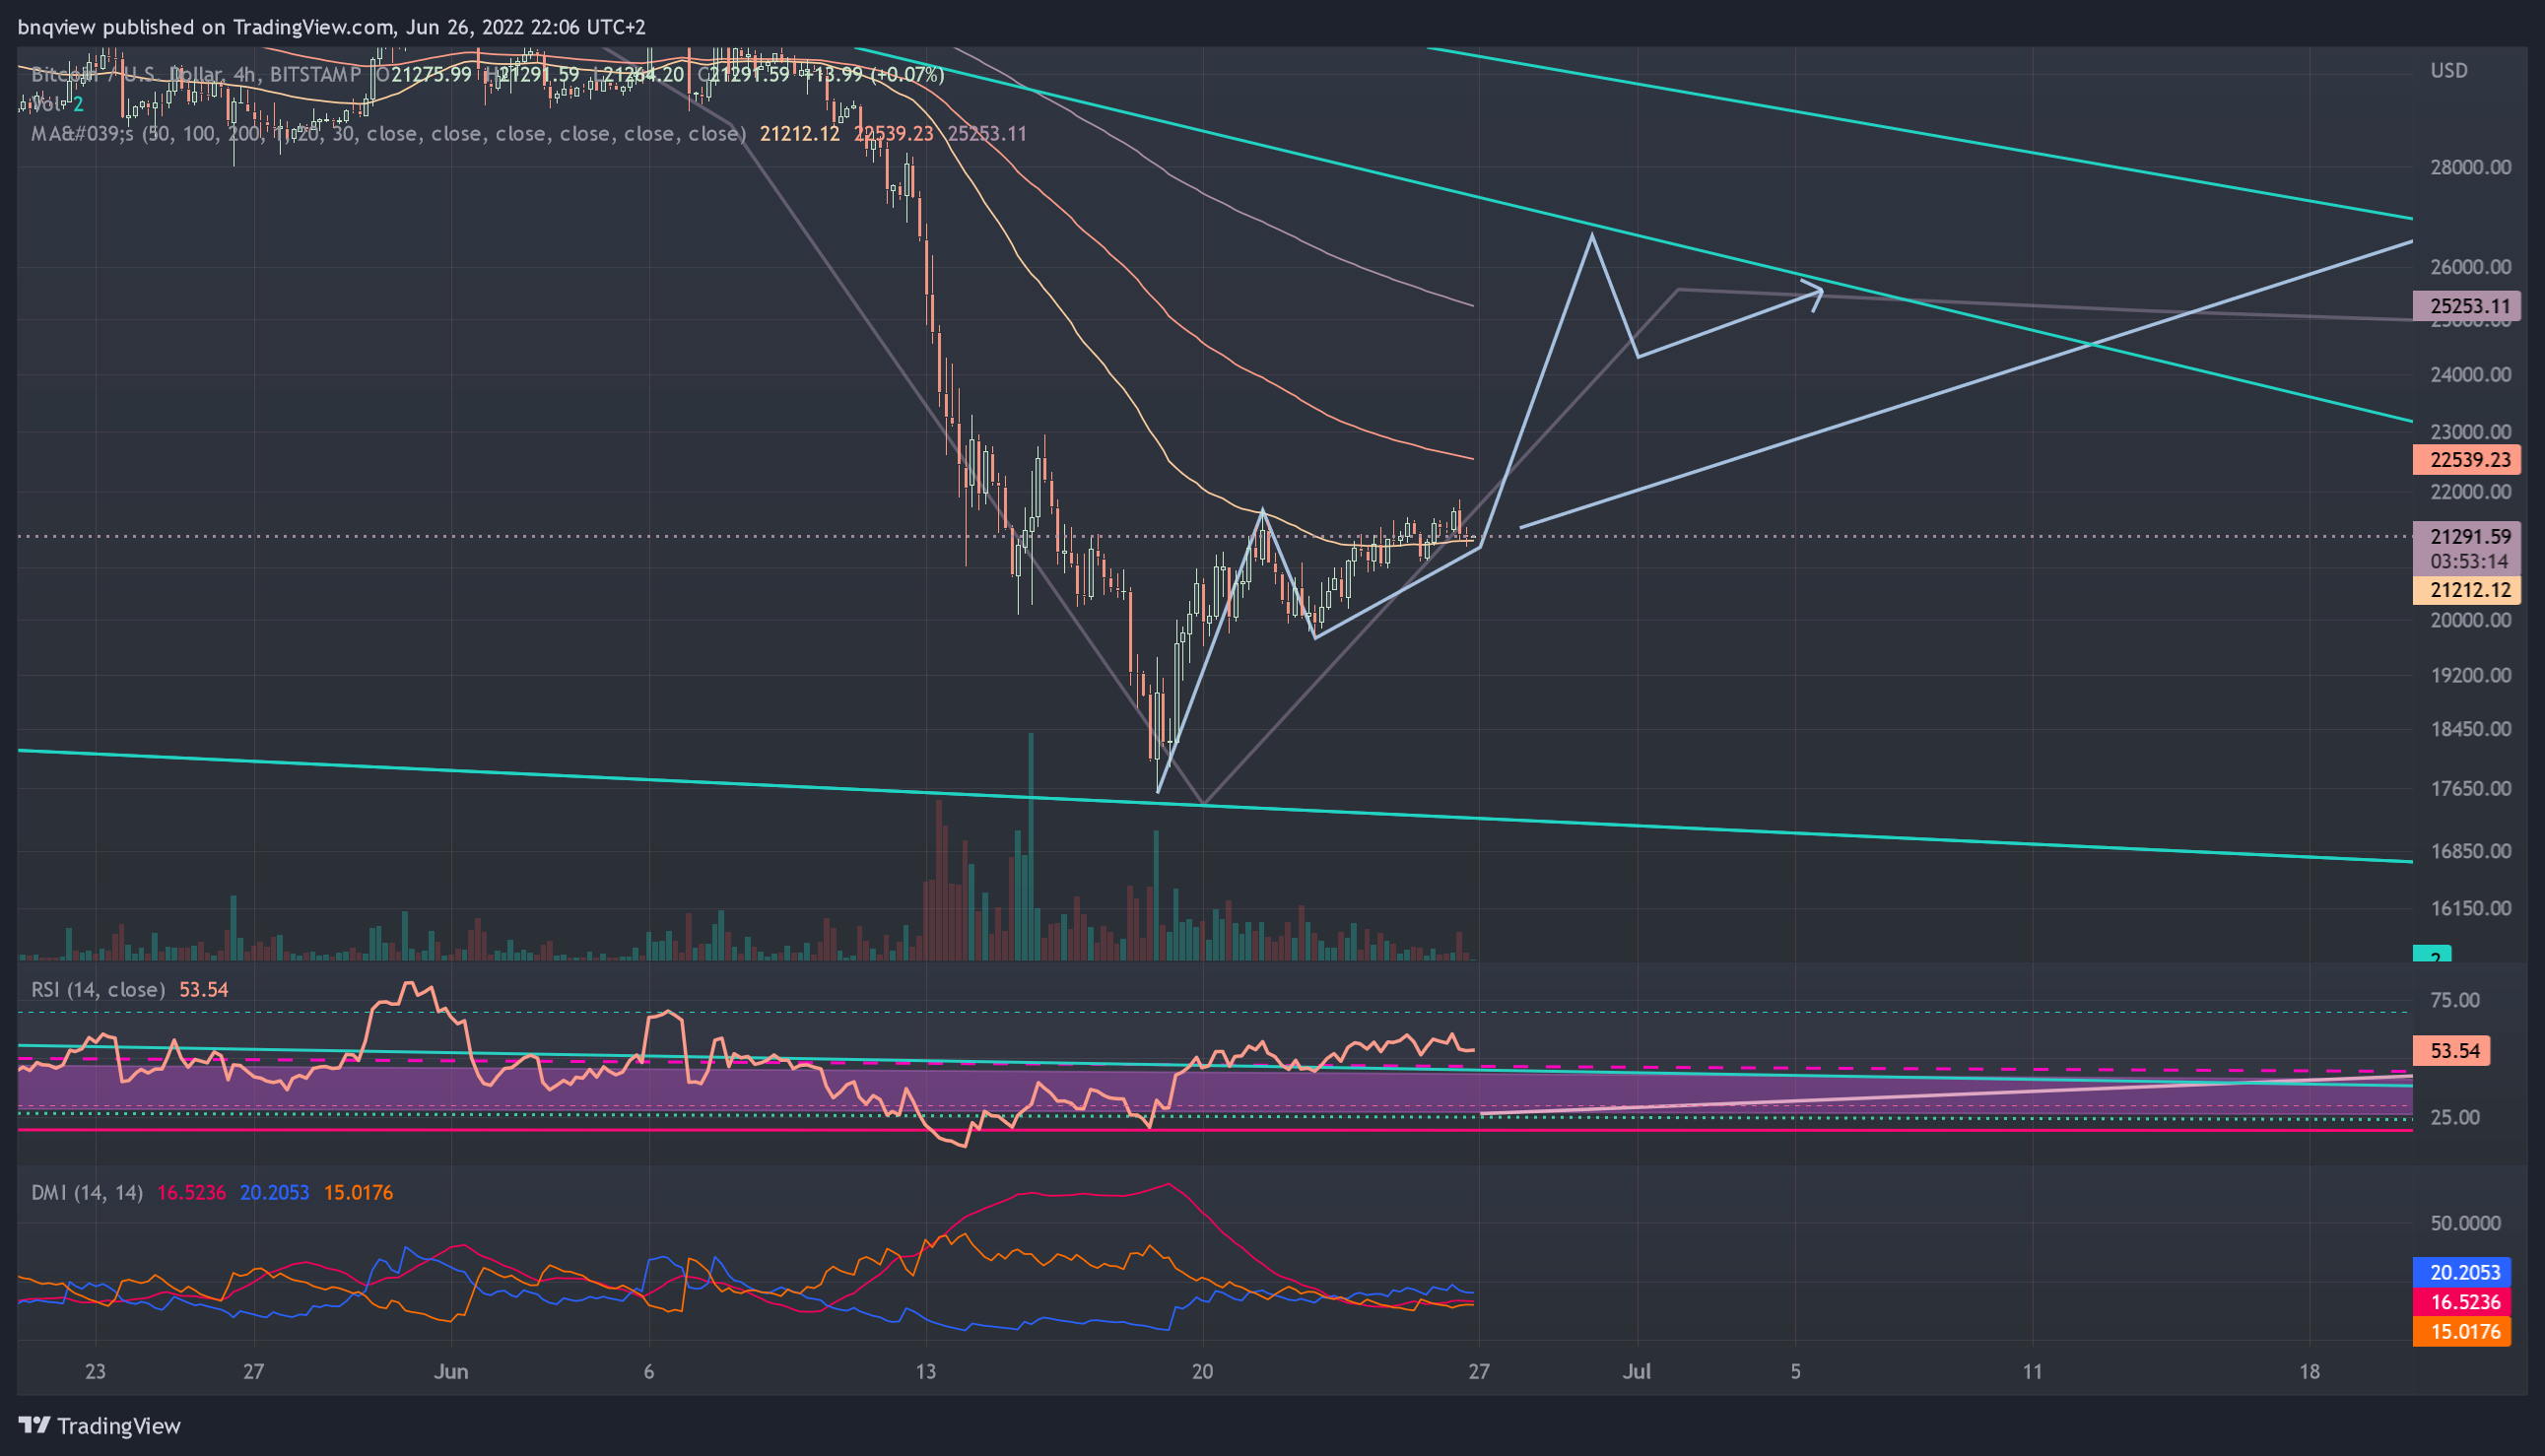Click the 21212.12 price tag on scale

pos(2466,590)
